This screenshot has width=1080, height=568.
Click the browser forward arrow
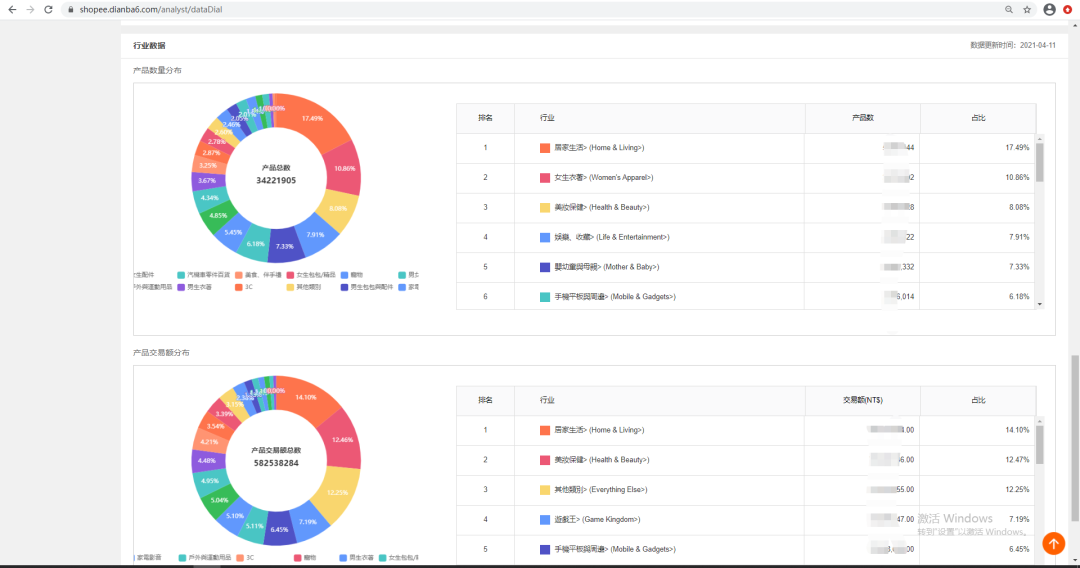[30, 10]
